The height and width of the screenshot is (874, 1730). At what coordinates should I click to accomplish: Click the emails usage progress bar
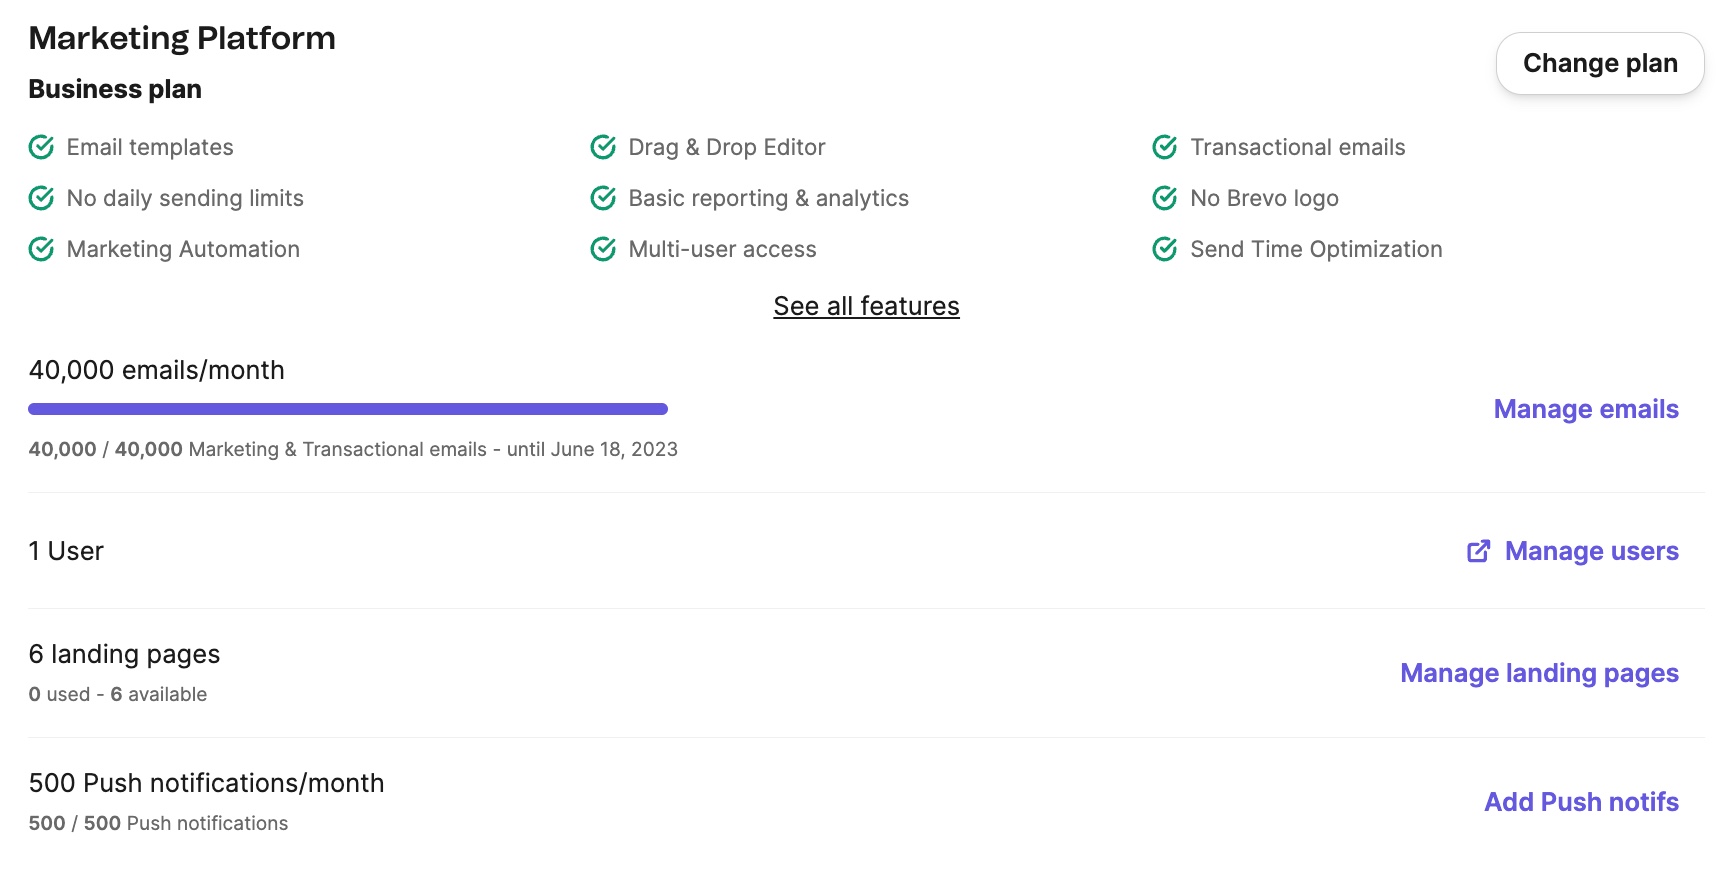pos(348,409)
